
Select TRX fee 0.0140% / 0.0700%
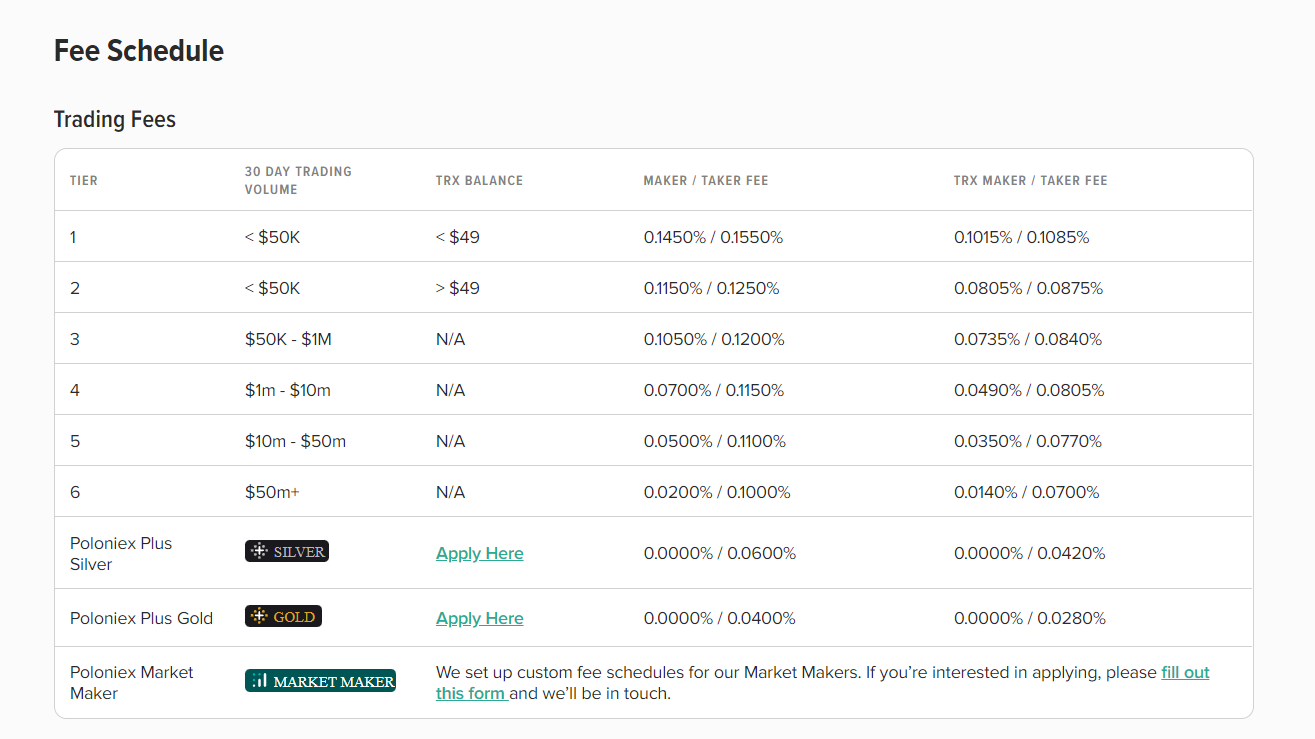1027,492
